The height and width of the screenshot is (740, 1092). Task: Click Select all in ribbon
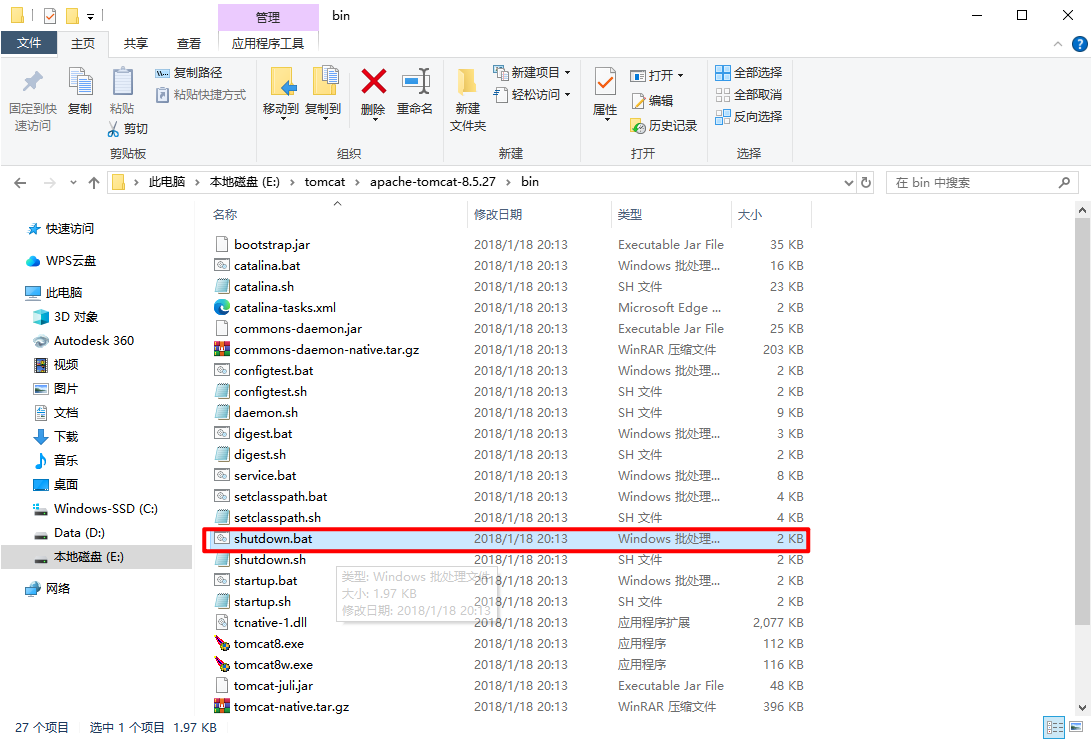pos(749,72)
